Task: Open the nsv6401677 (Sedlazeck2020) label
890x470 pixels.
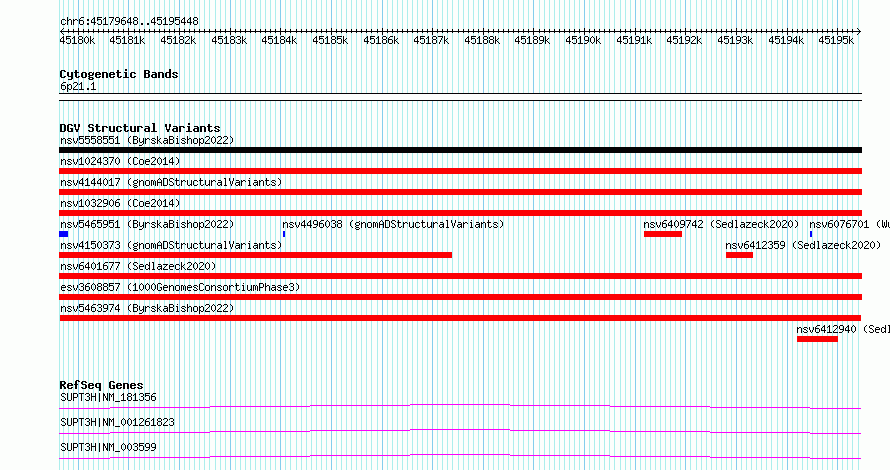Action: pyautogui.click(x=138, y=266)
